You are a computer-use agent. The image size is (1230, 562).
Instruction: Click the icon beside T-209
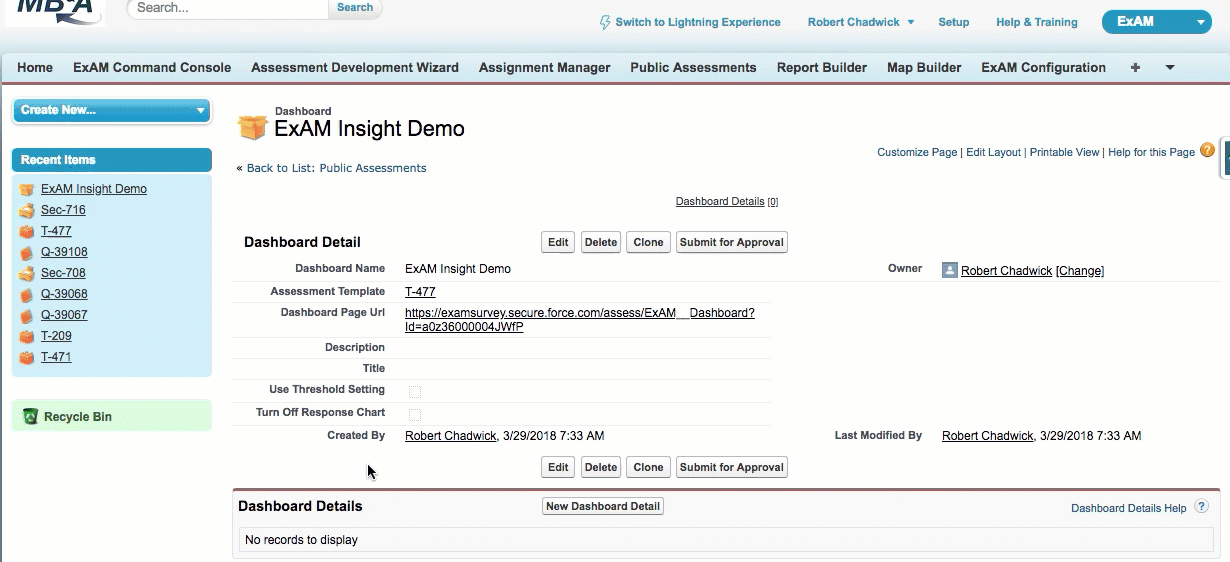click(27, 336)
